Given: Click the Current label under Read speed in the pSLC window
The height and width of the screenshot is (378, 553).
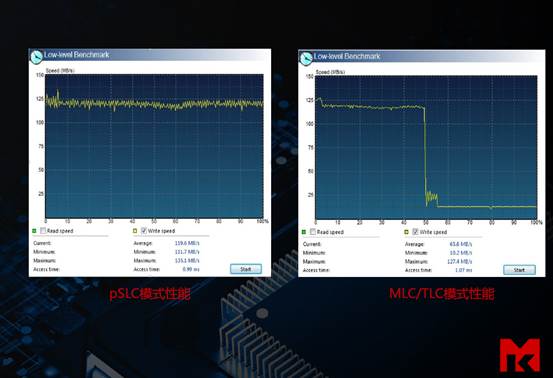Looking at the screenshot, I should pyautogui.click(x=42, y=243).
